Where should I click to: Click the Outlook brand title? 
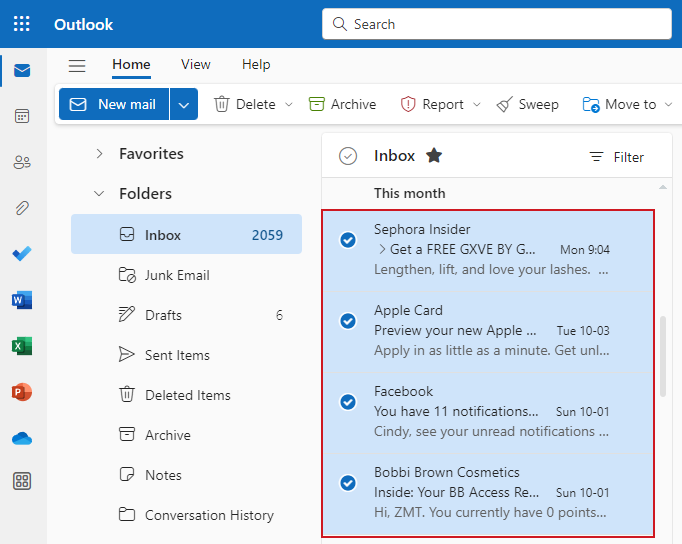coord(84,24)
